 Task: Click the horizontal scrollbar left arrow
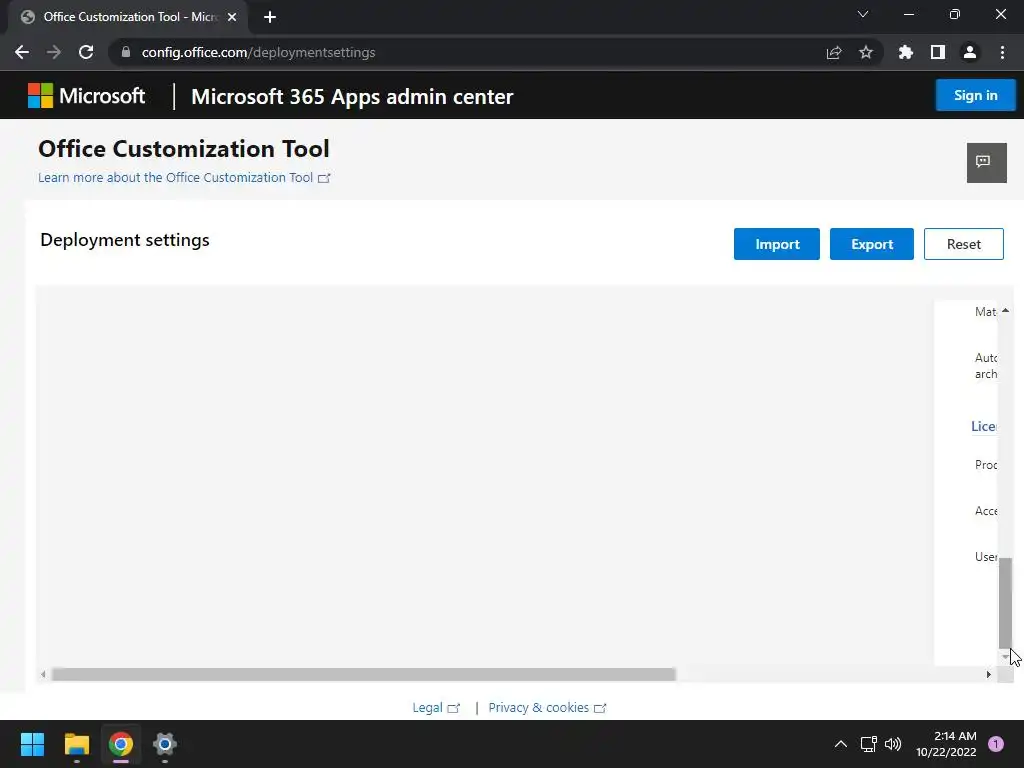point(43,675)
